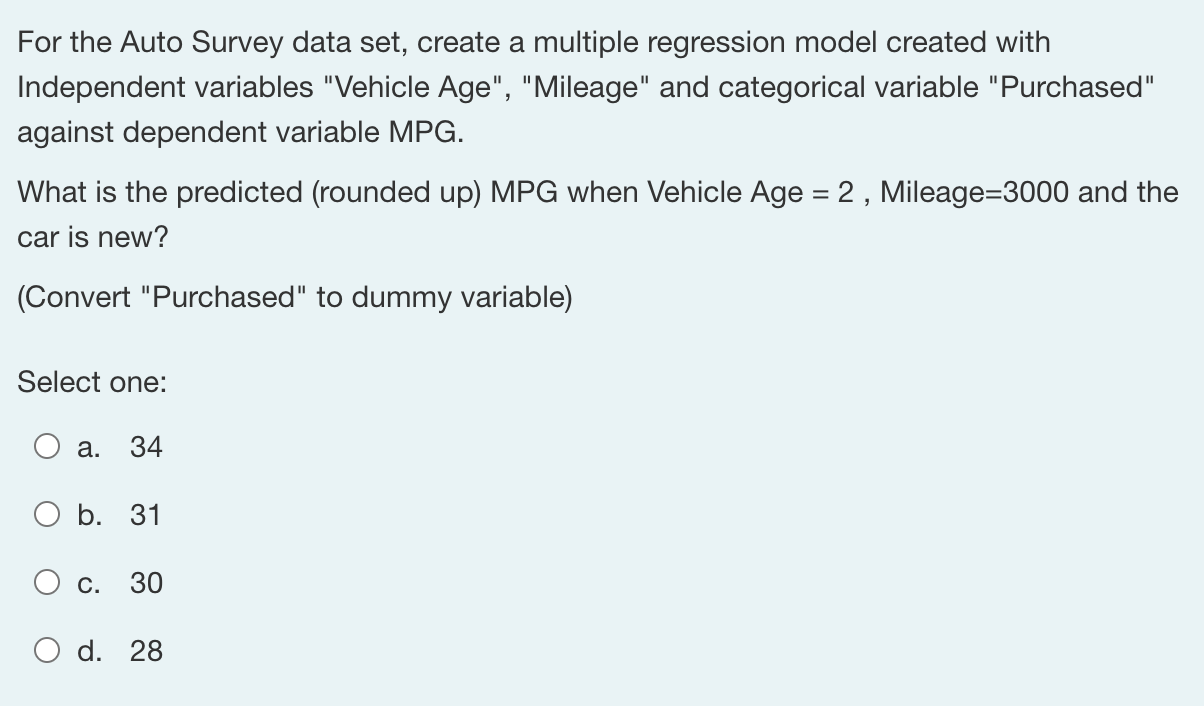1204x706 pixels.
Task: Click the label text a. 34
Action: [x=118, y=447]
